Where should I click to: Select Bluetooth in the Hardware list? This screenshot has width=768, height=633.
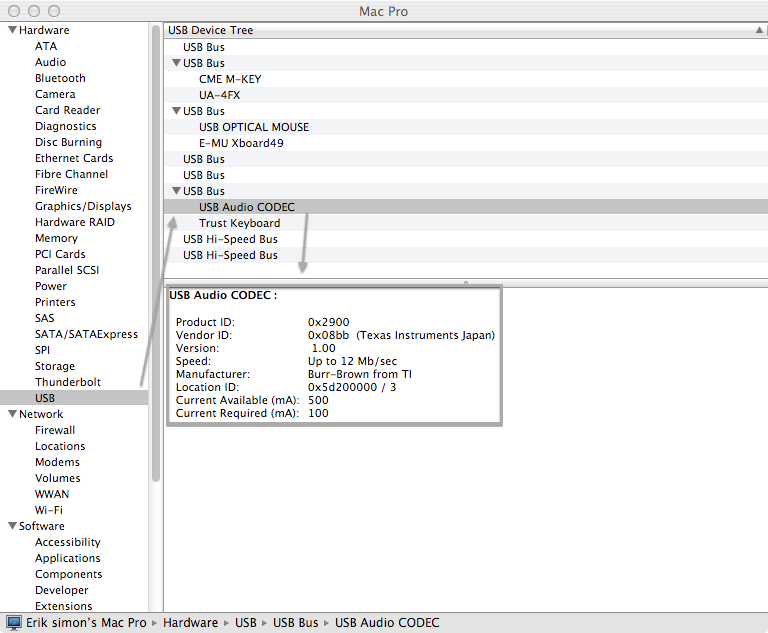click(x=60, y=78)
